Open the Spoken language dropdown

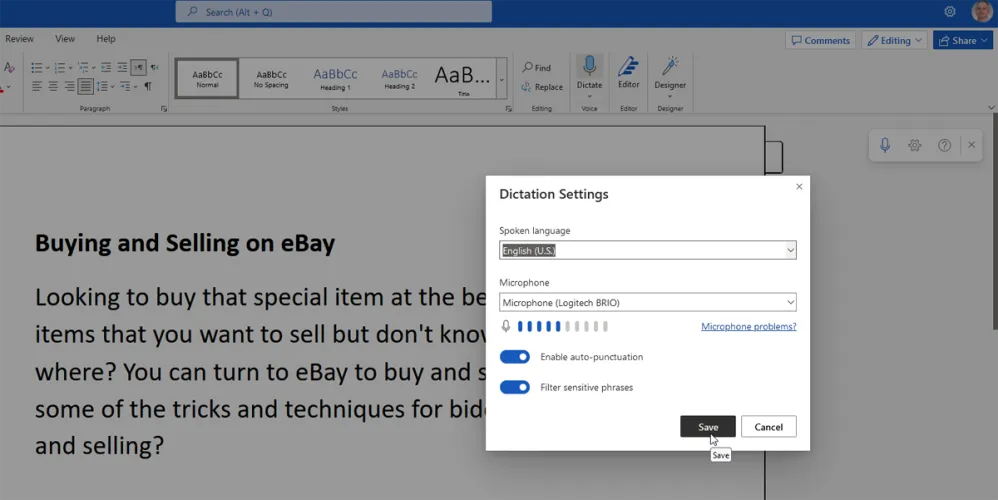click(648, 250)
